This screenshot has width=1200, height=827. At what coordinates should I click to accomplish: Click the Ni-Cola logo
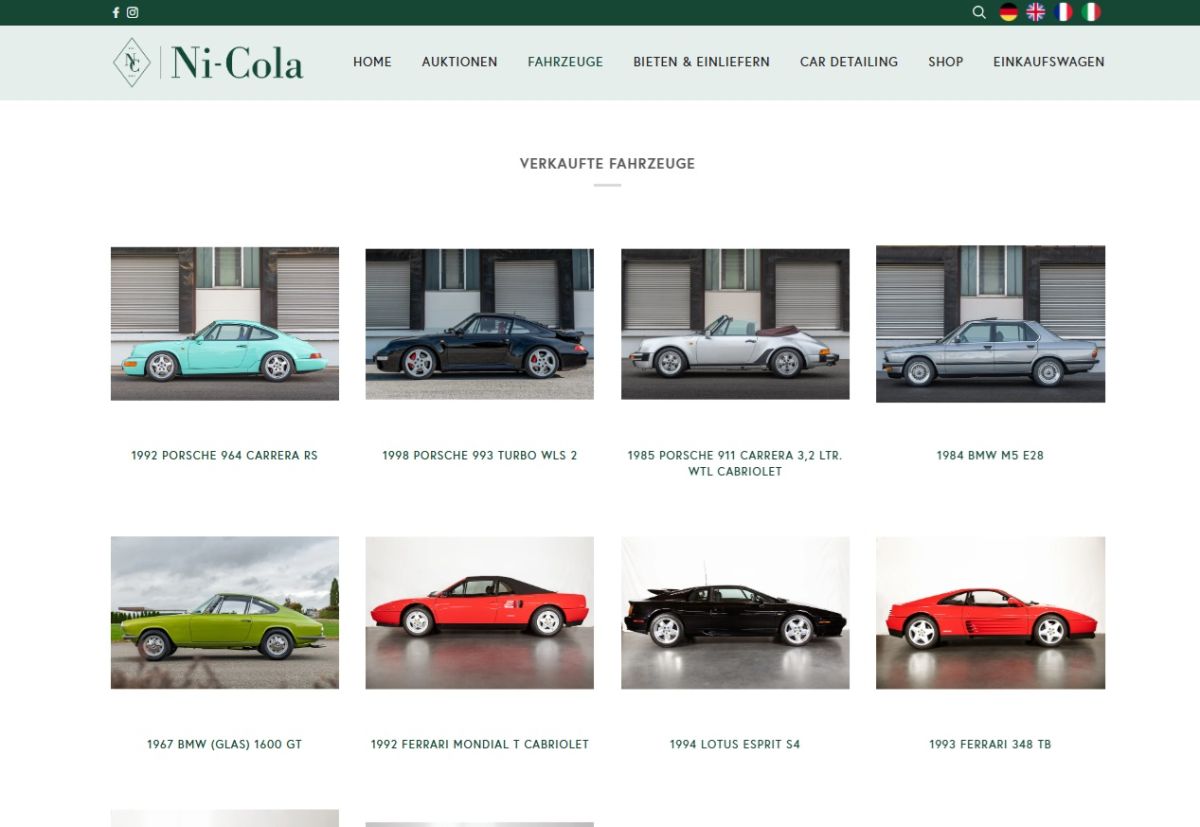[x=208, y=62]
